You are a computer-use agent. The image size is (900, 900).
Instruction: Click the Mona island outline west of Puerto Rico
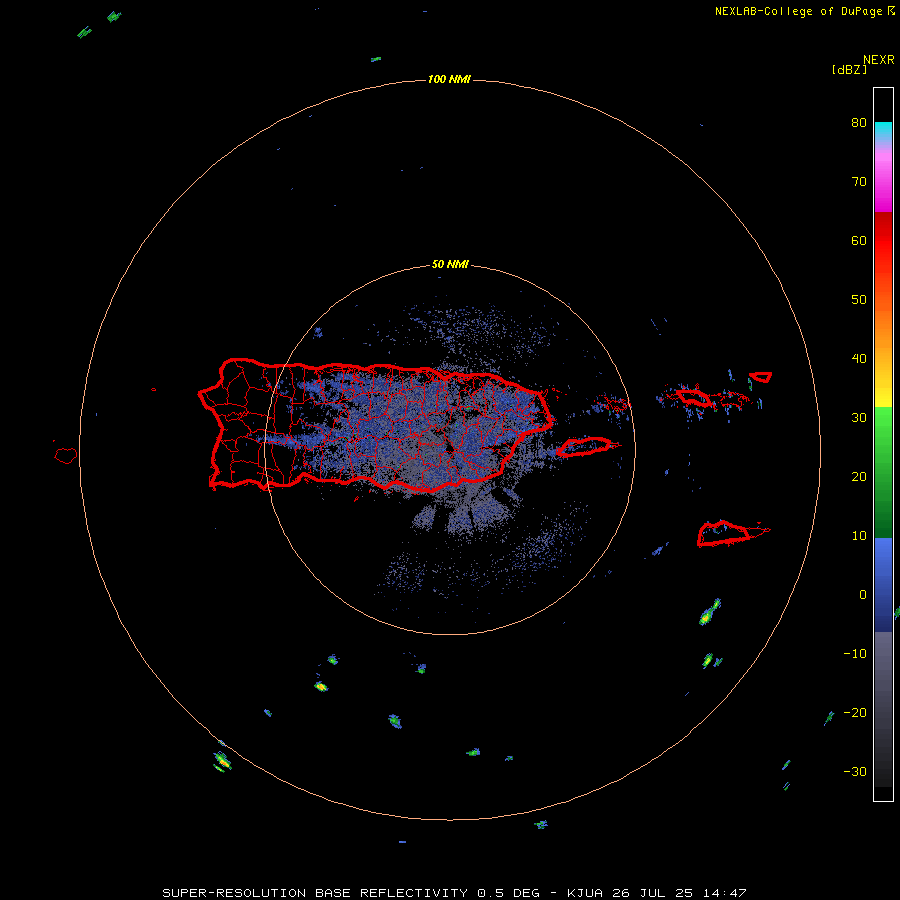click(x=66, y=456)
